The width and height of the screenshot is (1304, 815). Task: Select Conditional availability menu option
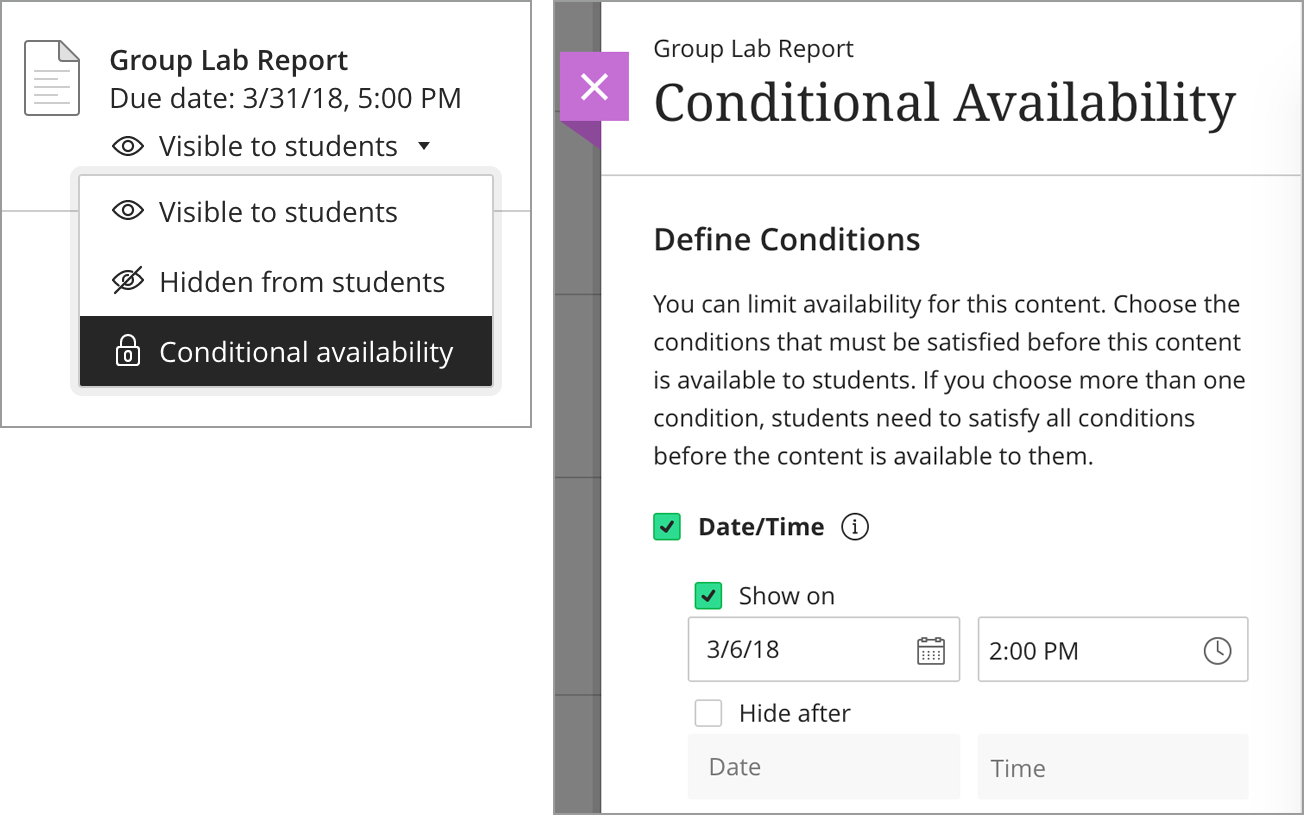(x=286, y=352)
